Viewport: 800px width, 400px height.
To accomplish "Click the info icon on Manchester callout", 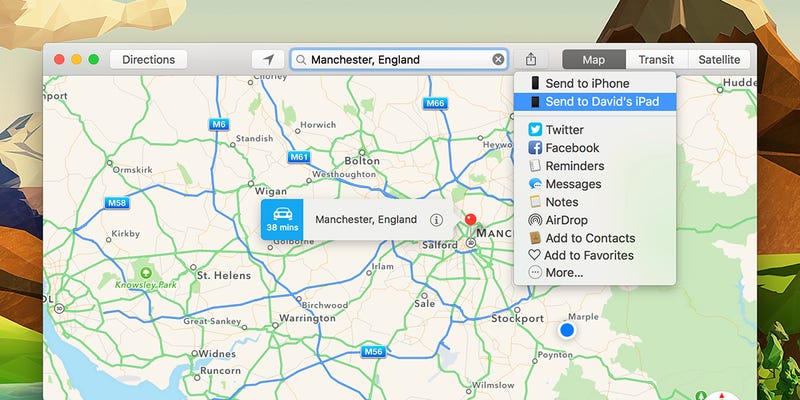I will click(436, 220).
